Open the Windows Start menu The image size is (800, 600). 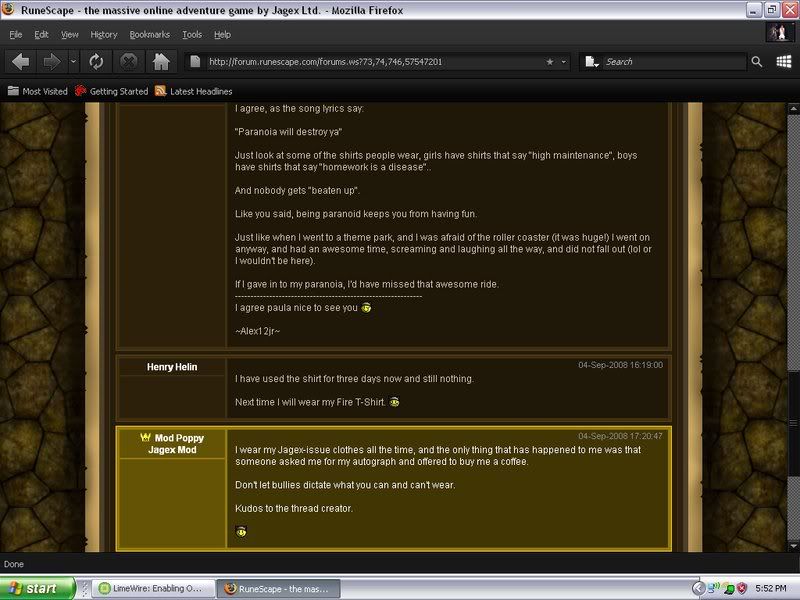(37, 588)
